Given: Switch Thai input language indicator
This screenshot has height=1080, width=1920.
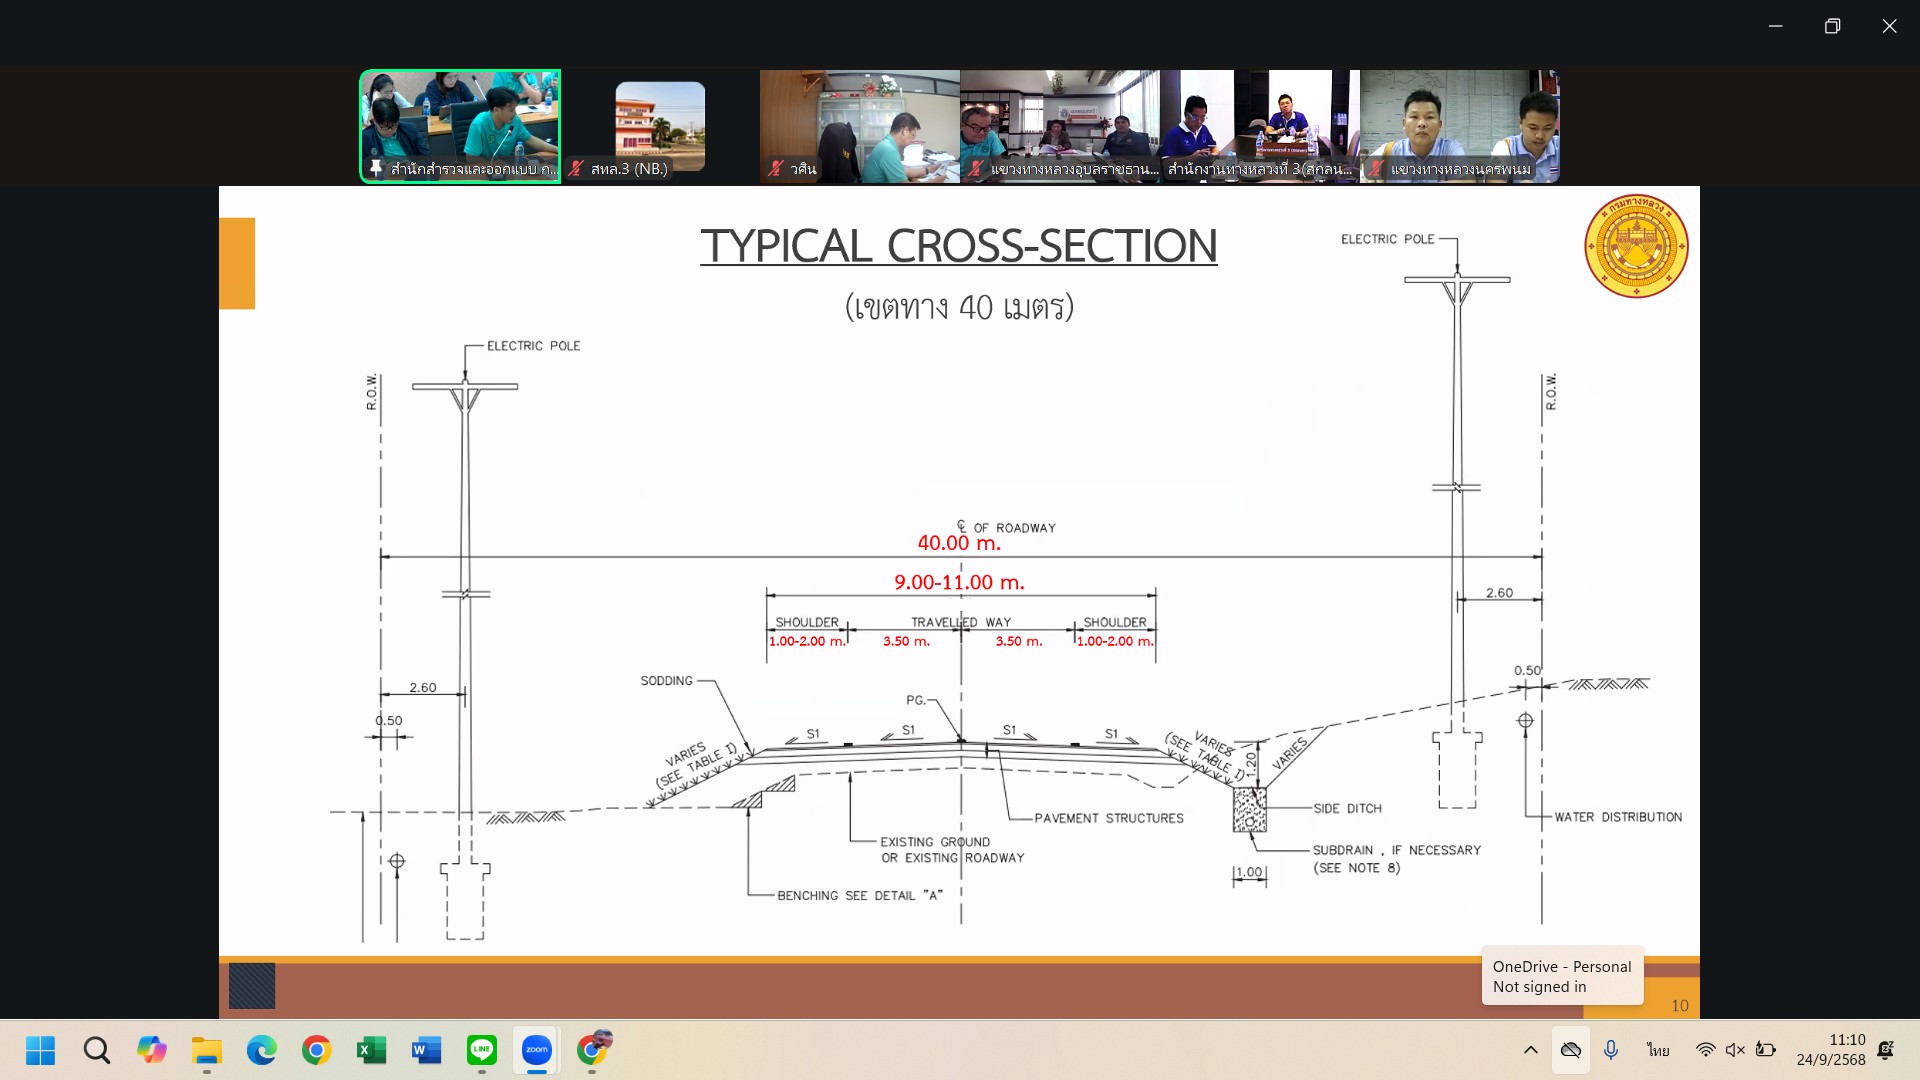Looking at the screenshot, I should (x=1658, y=1050).
